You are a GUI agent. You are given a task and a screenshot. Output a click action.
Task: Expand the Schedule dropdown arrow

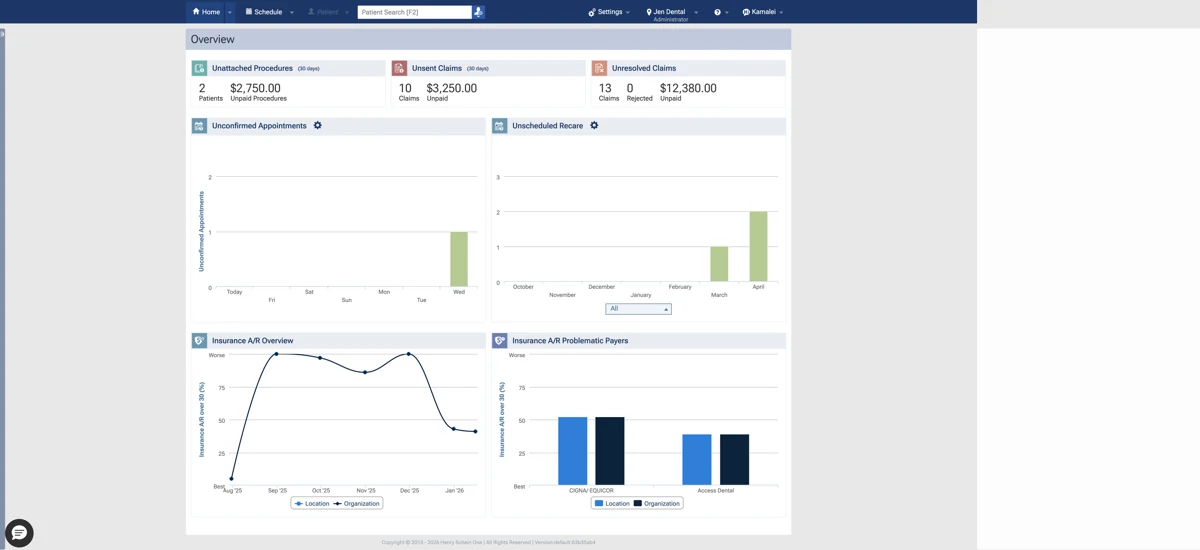point(292,12)
